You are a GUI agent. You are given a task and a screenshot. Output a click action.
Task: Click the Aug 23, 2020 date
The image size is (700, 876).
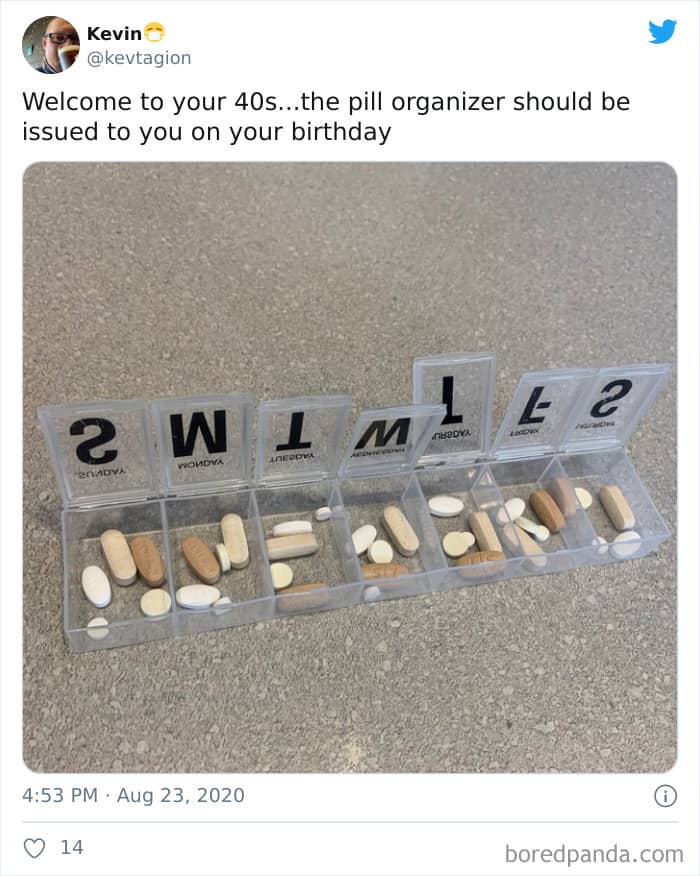tap(180, 795)
